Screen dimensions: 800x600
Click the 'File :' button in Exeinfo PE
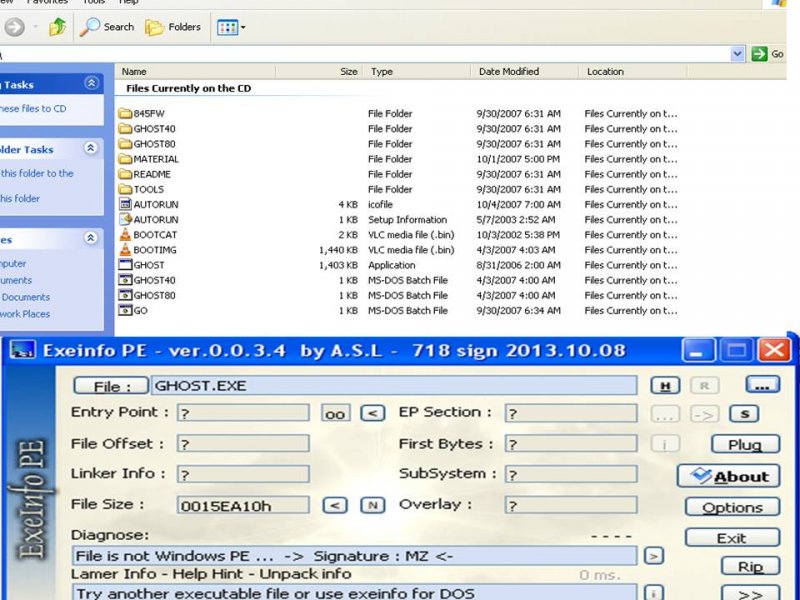coord(111,386)
